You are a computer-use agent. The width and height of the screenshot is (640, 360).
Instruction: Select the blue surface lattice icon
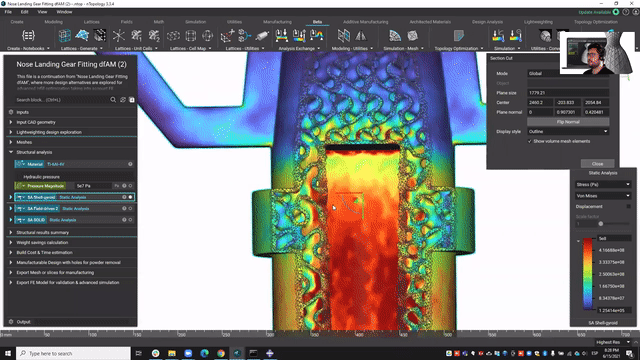tap(82, 36)
